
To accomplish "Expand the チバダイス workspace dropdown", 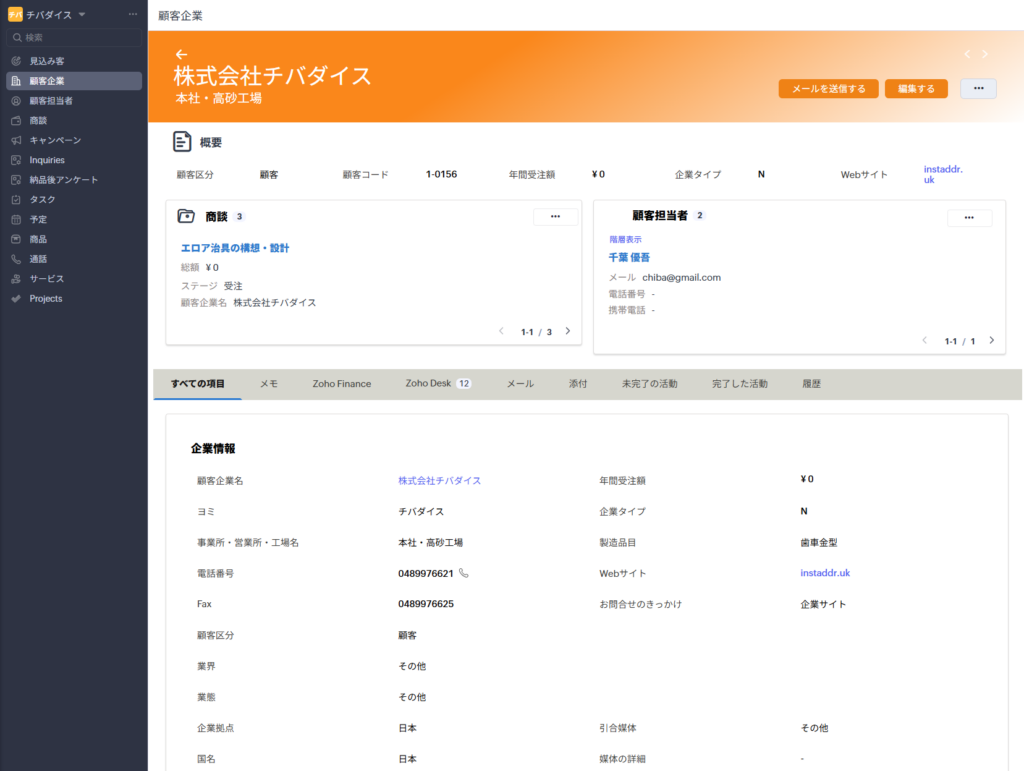I will point(82,14).
